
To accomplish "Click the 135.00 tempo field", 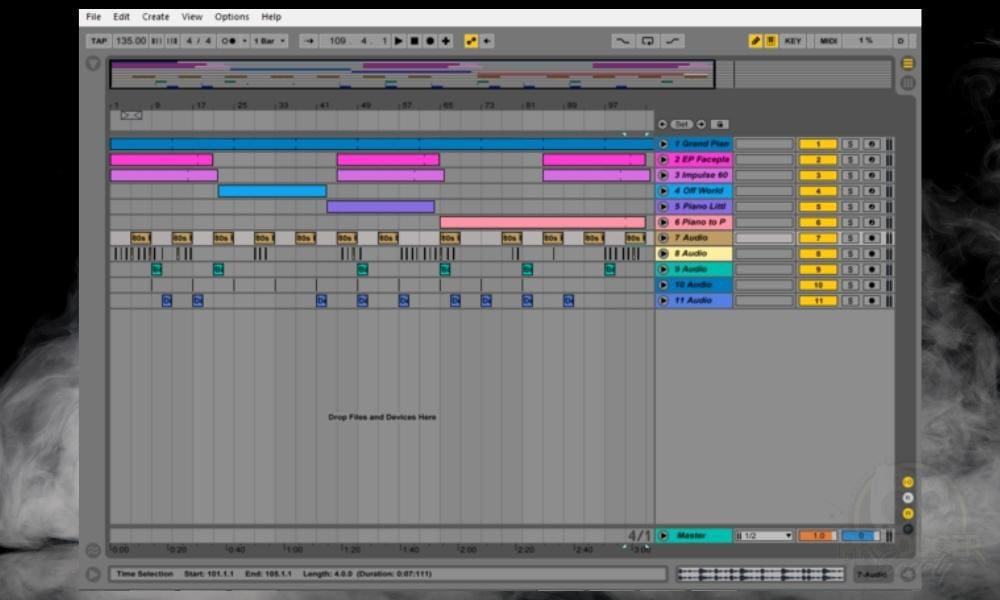I will pyautogui.click(x=131, y=41).
